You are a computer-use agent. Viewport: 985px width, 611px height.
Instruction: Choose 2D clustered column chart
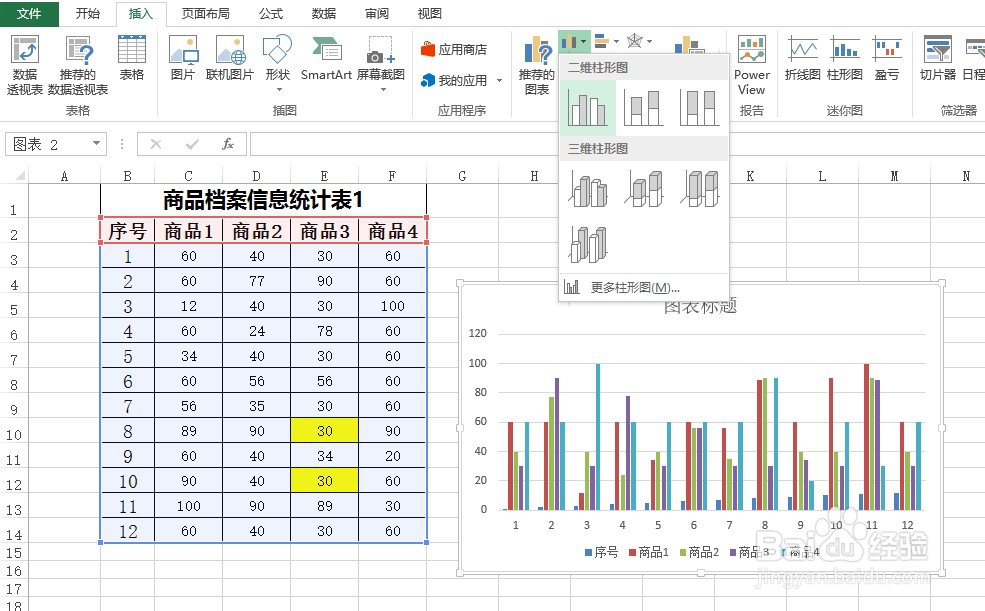point(587,108)
